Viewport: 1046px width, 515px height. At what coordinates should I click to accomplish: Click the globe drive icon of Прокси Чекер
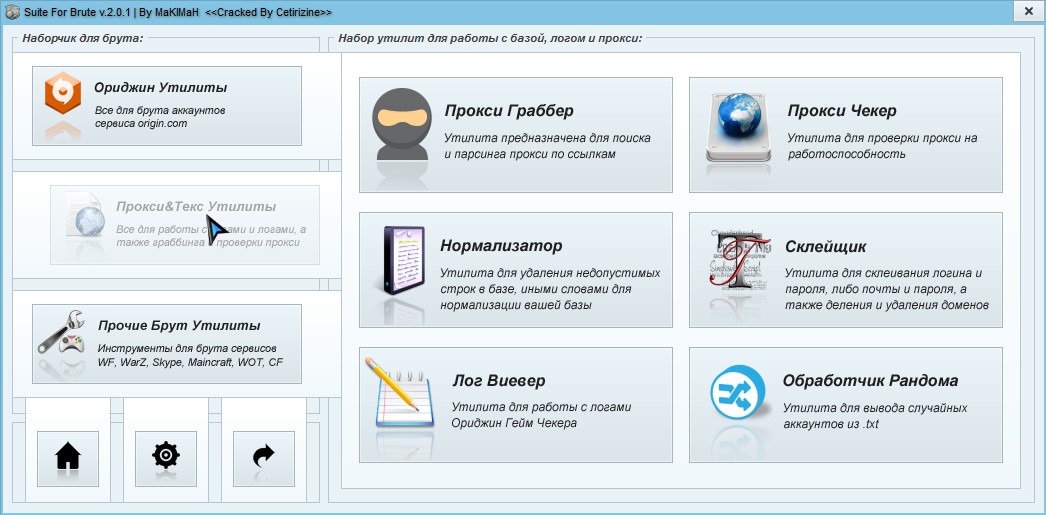click(x=738, y=127)
